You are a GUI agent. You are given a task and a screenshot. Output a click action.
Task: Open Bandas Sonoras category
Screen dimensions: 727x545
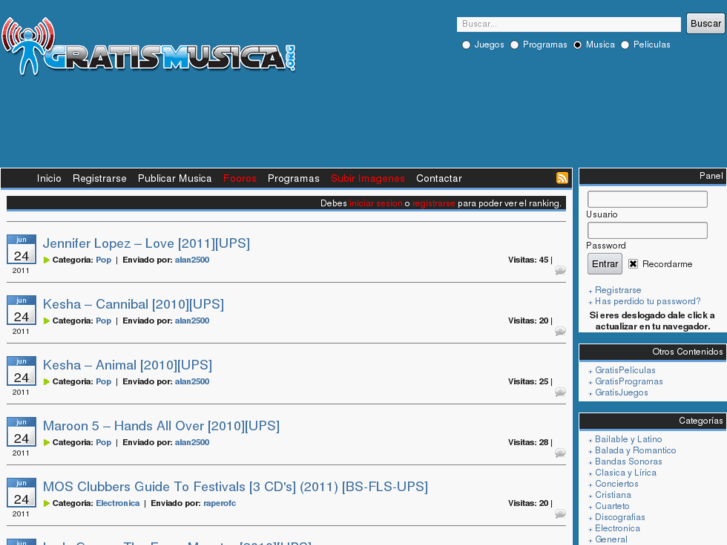[628, 462]
